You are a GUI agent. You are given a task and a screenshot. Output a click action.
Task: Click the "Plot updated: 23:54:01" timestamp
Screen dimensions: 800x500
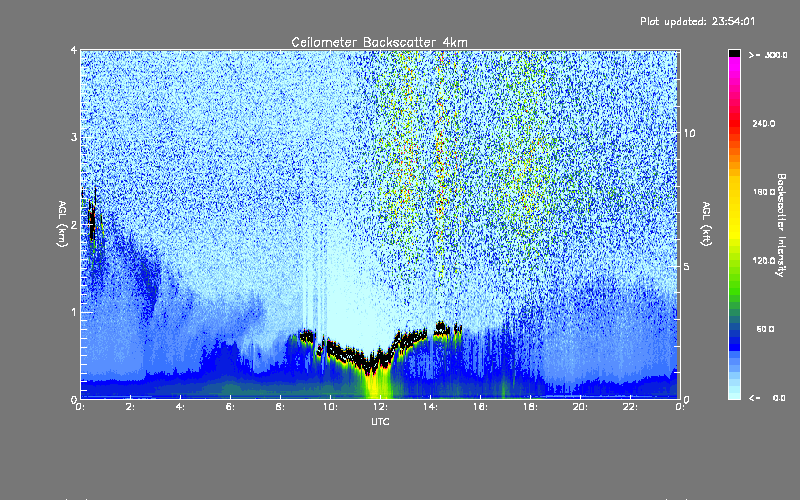coord(697,21)
